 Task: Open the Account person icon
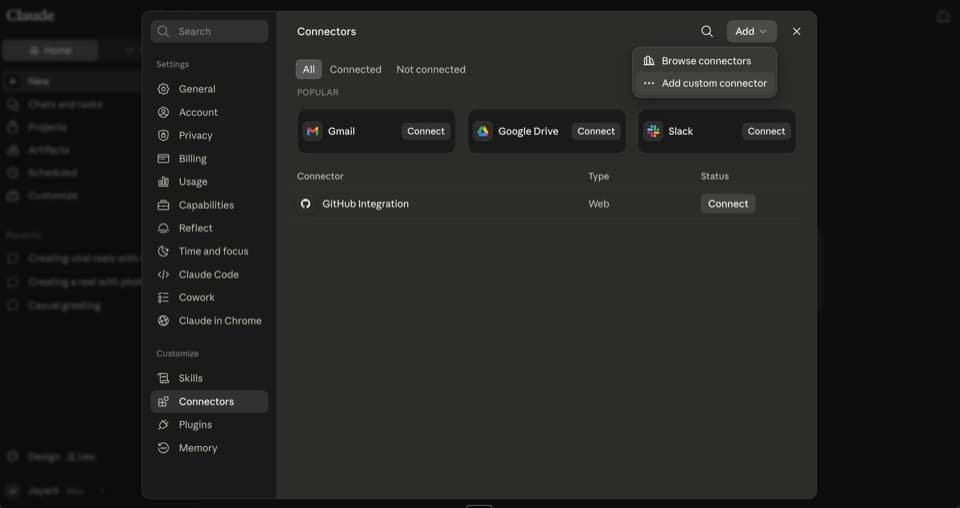coord(163,112)
